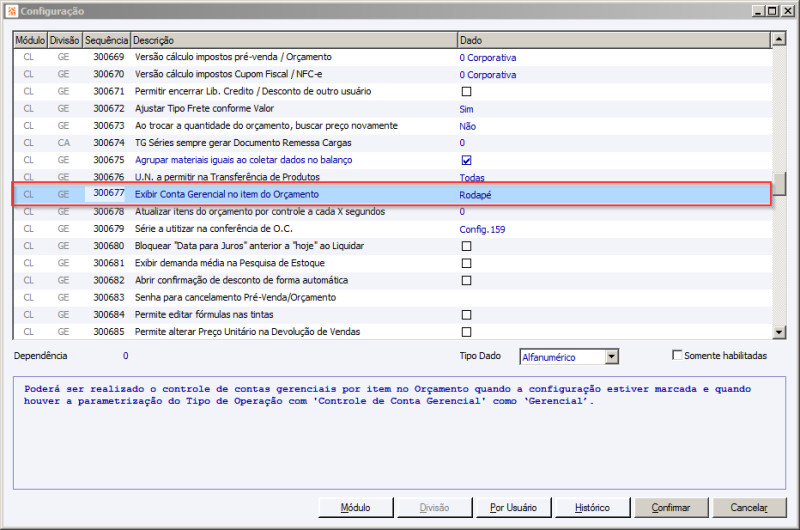Uncheck Agrupar materiais iguais ao coletar dados checkbox
The image size is (800, 530).
pyautogui.click(x=466, y=160)
